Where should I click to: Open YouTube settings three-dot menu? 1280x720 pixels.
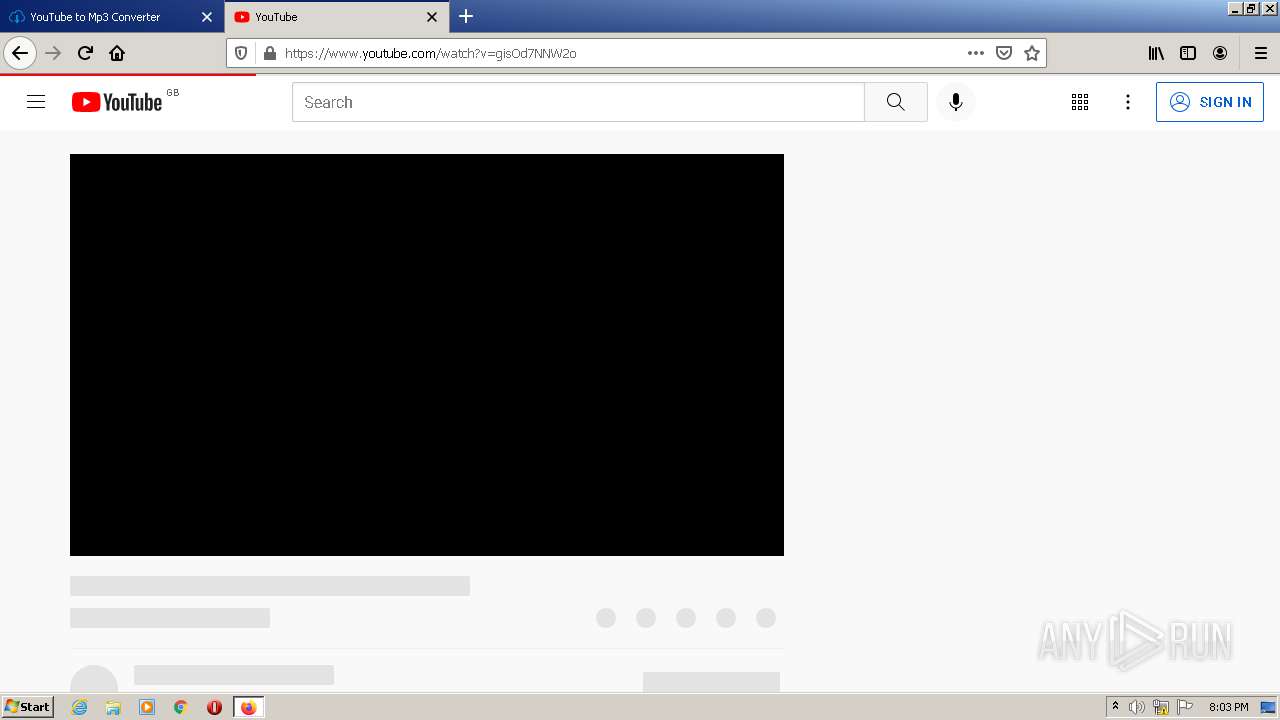[1128, 102]
